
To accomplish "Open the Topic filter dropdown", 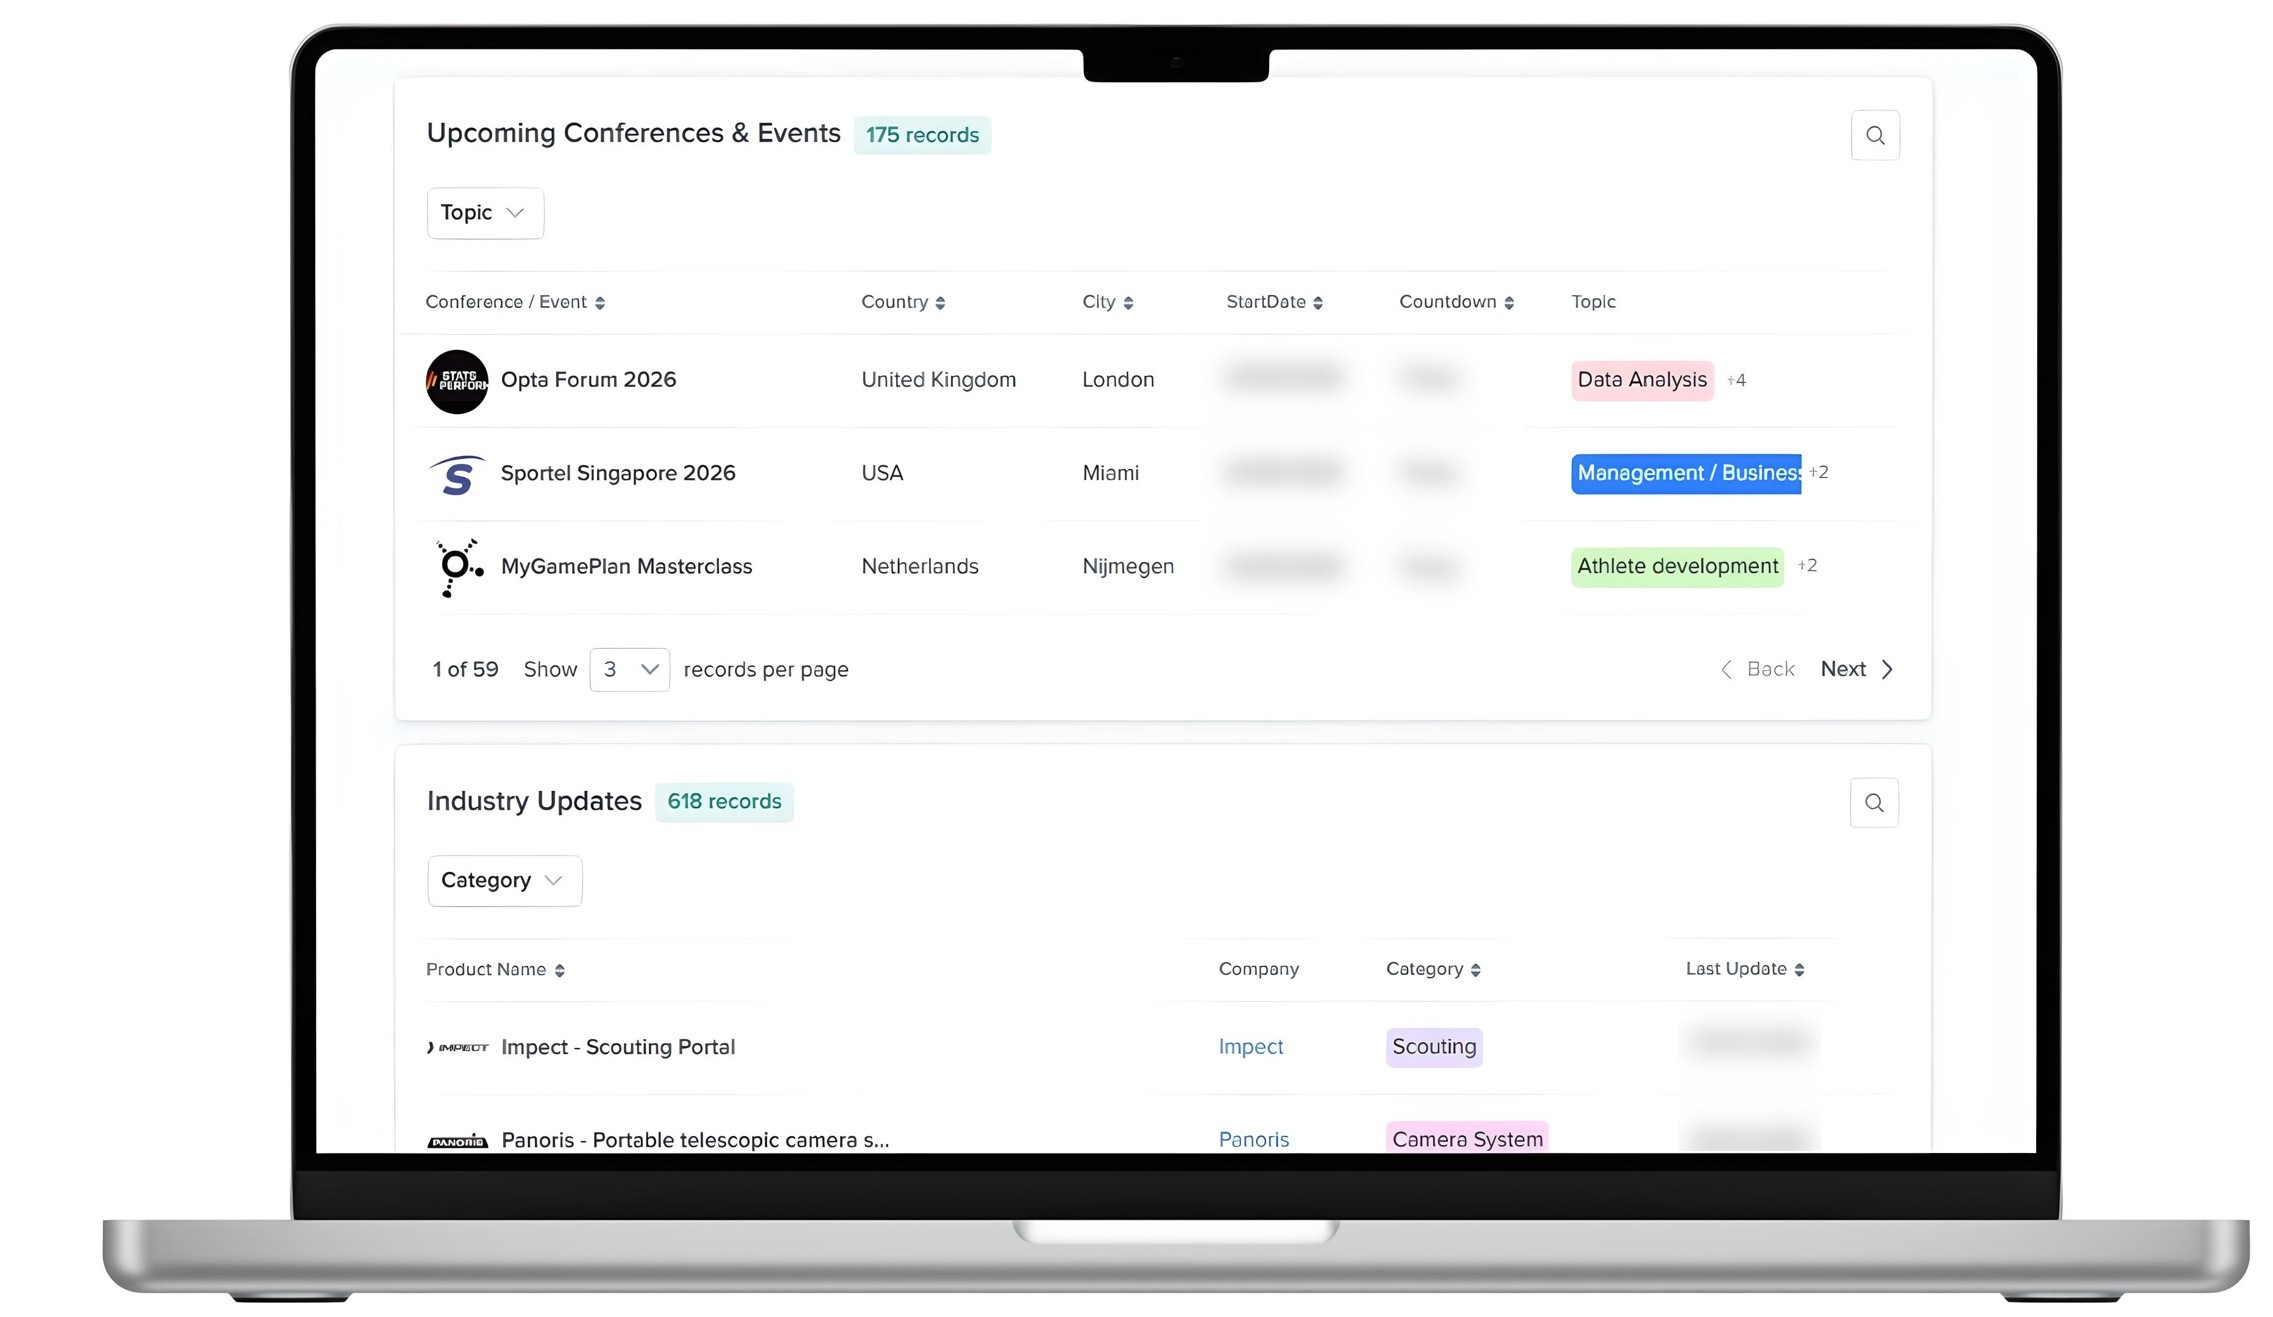I will click(484, 212).
